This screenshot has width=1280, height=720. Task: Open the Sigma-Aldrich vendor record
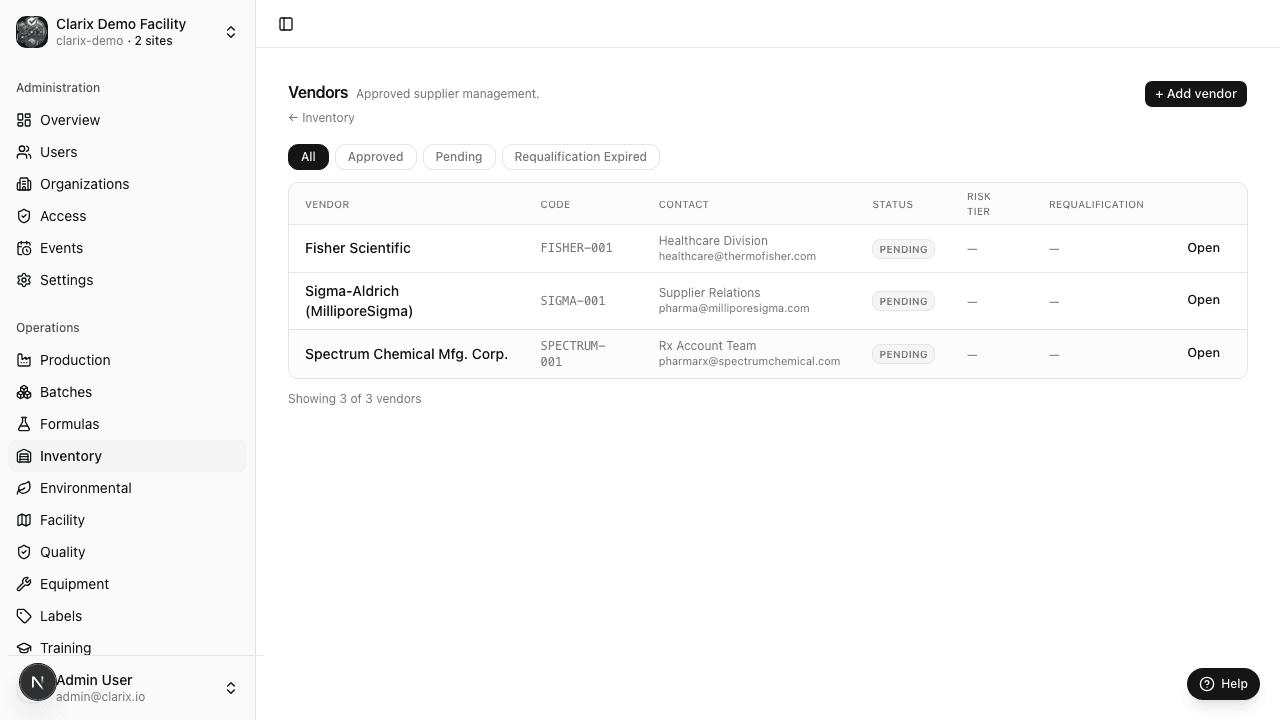tap(1203, 300)
